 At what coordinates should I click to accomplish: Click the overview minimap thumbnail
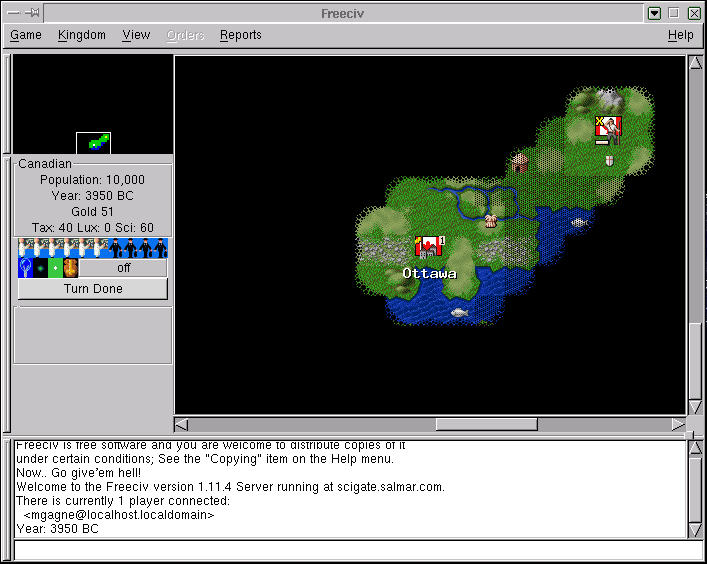[93, 143]
